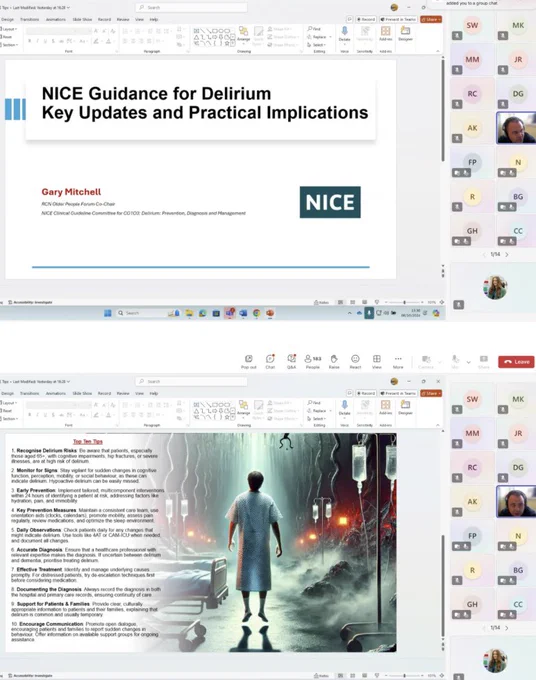
Task: Open Designer in the top PowerPoint ribbon
Action: click(x=405, y=34)
